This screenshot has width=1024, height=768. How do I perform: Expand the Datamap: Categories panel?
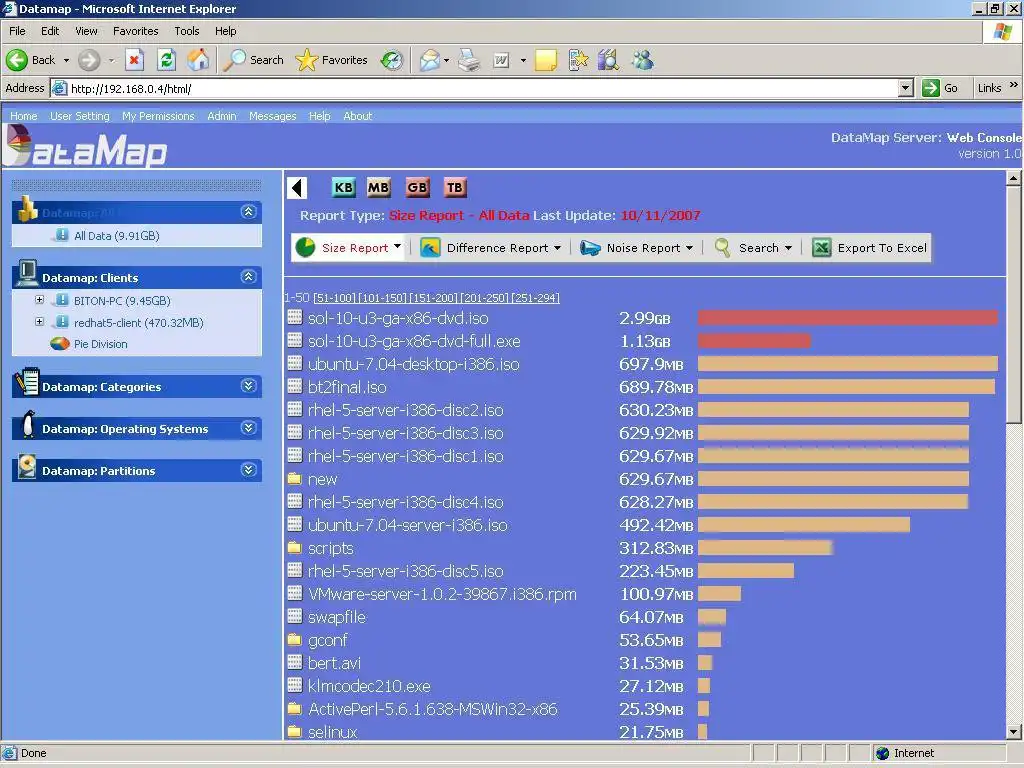(249, 386)
